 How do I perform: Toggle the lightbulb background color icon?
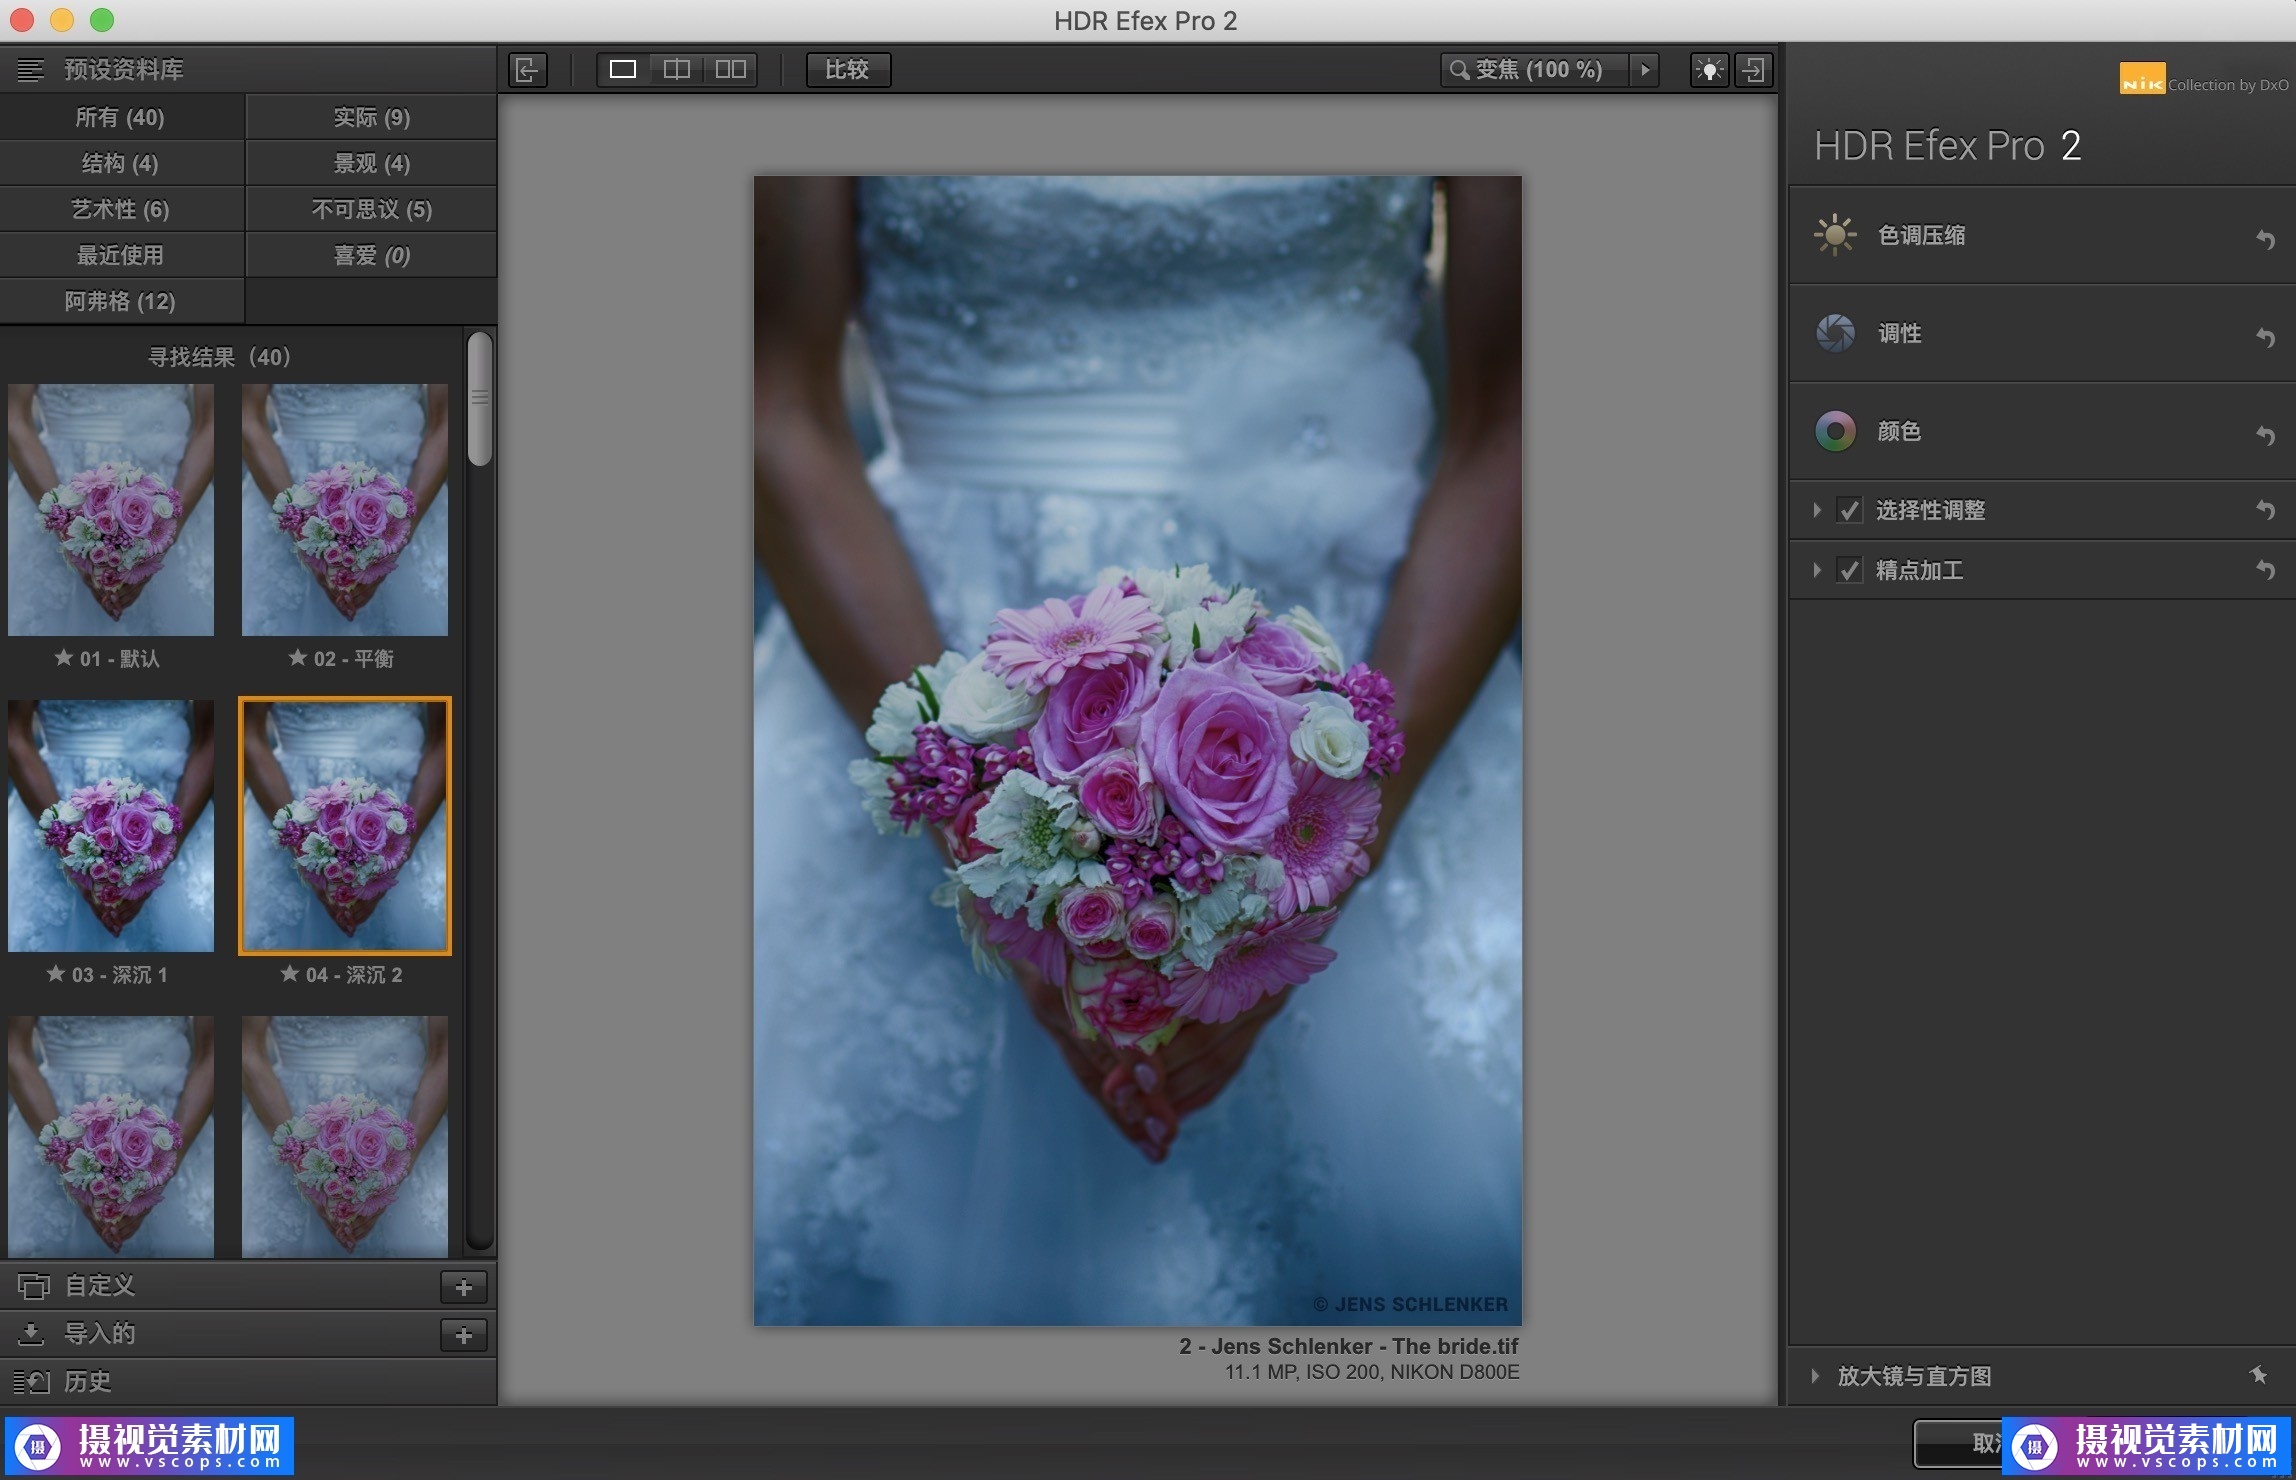(x=1709, y=70)
